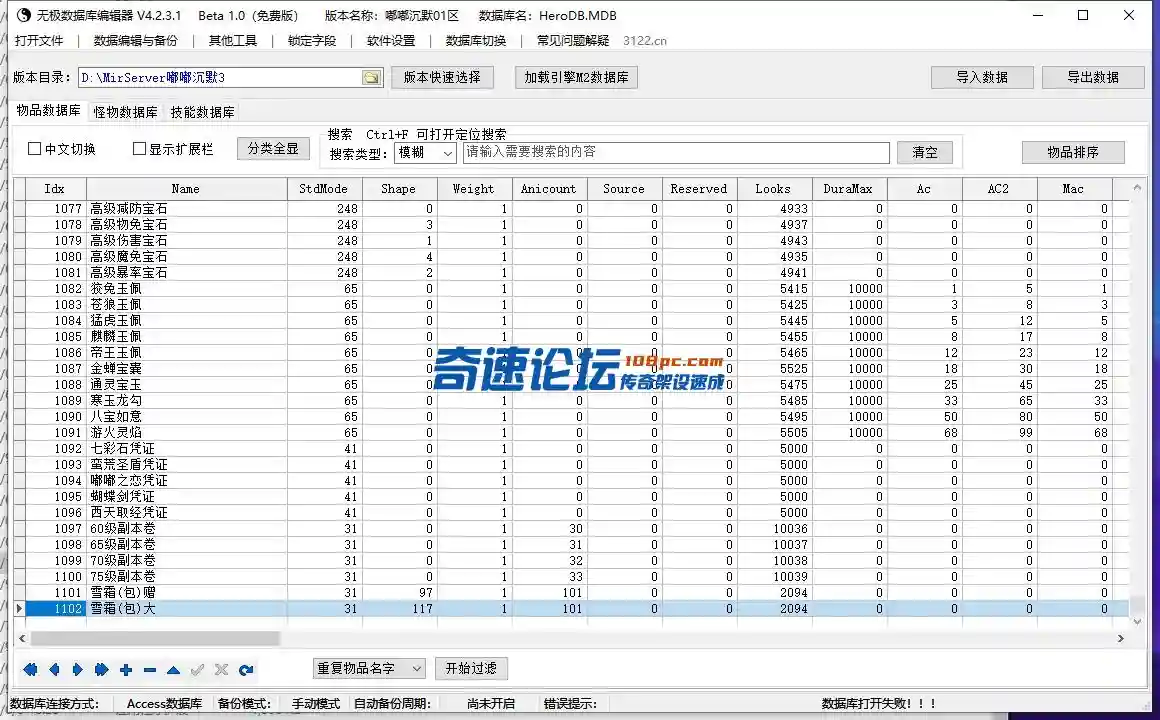The width and height of the screenshot is (1160, 720).
Task: Click the 加载引擎M2数据库 button
Action: tap(576, 78)
